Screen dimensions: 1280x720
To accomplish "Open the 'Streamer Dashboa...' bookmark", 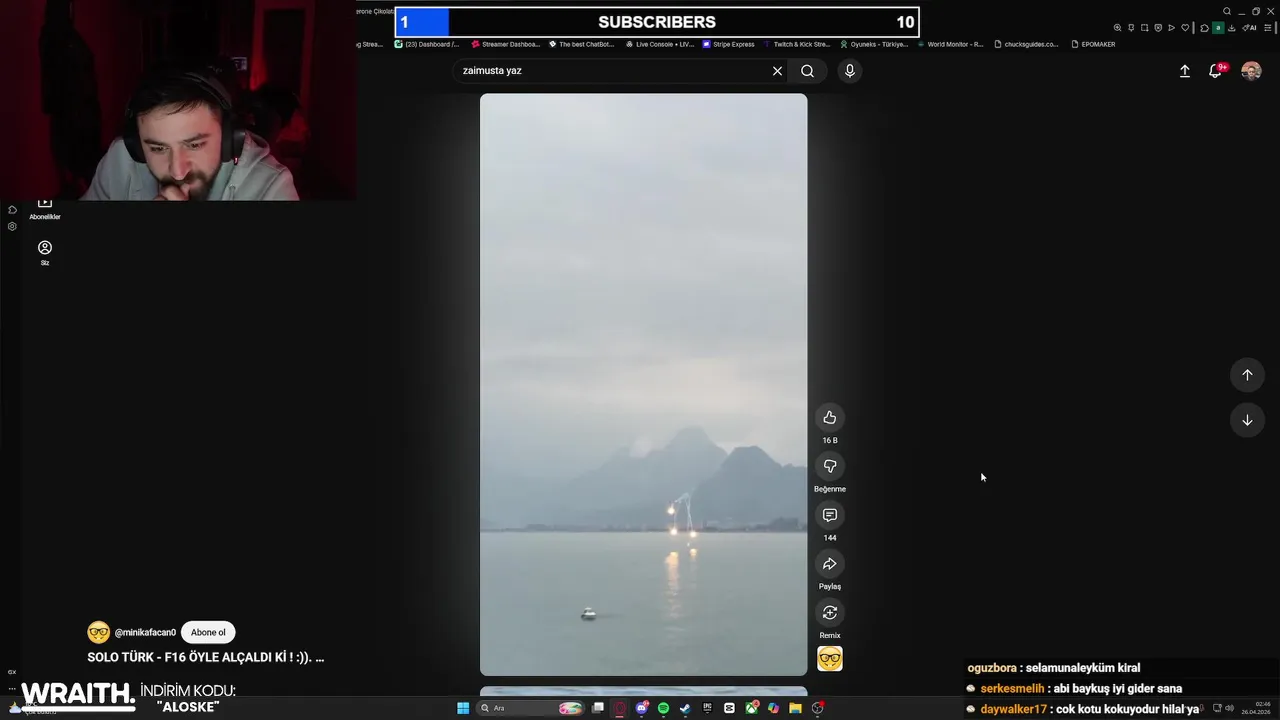I will [506, 44].
